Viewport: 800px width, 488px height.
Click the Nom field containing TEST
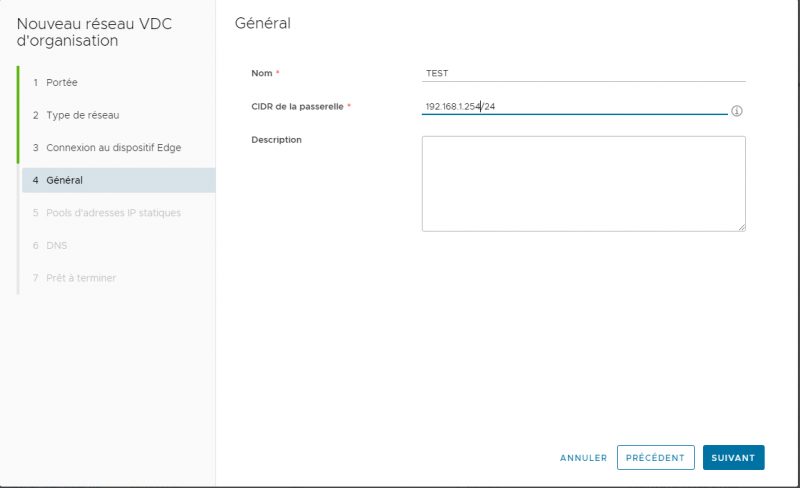(583, 73)
